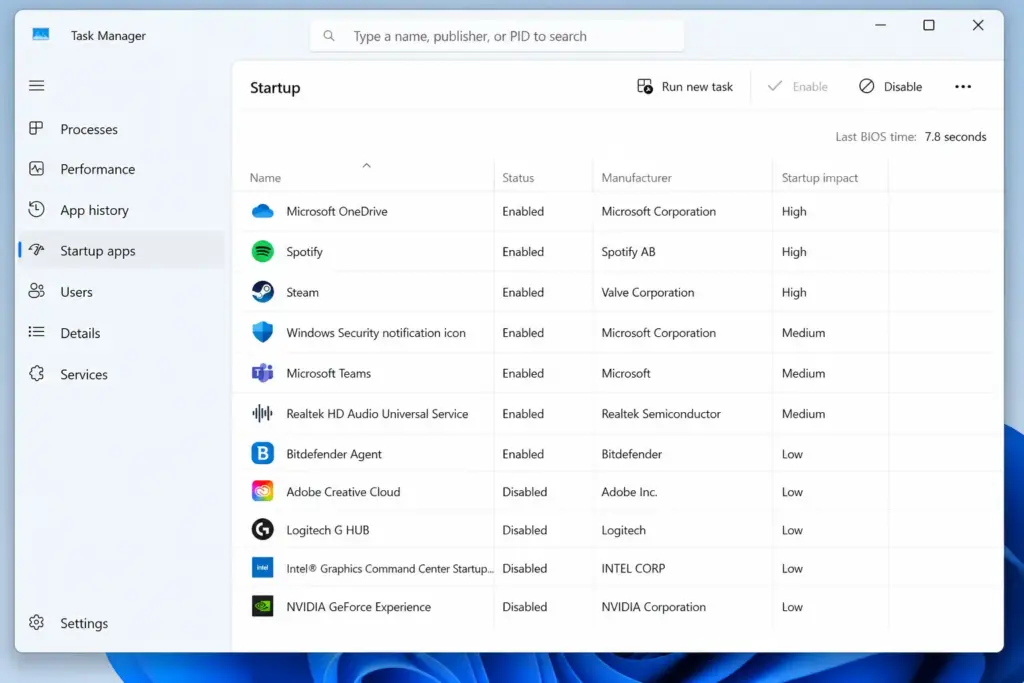Image resolution: width=1024 pixels, height=683 pixels.
Task: Switch to the Performance page
Action: pos(97,169)
